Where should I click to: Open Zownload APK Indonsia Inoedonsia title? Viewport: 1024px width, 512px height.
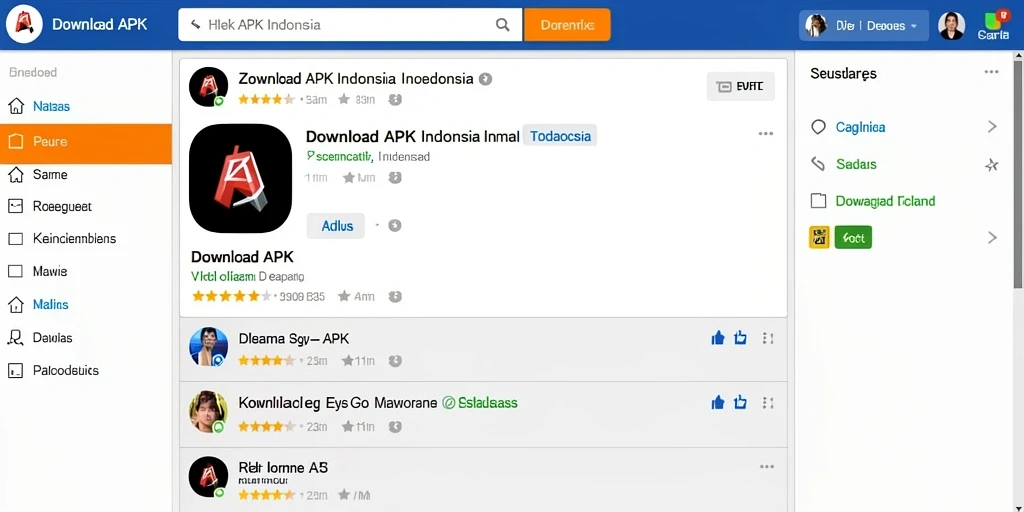(356, 79)
